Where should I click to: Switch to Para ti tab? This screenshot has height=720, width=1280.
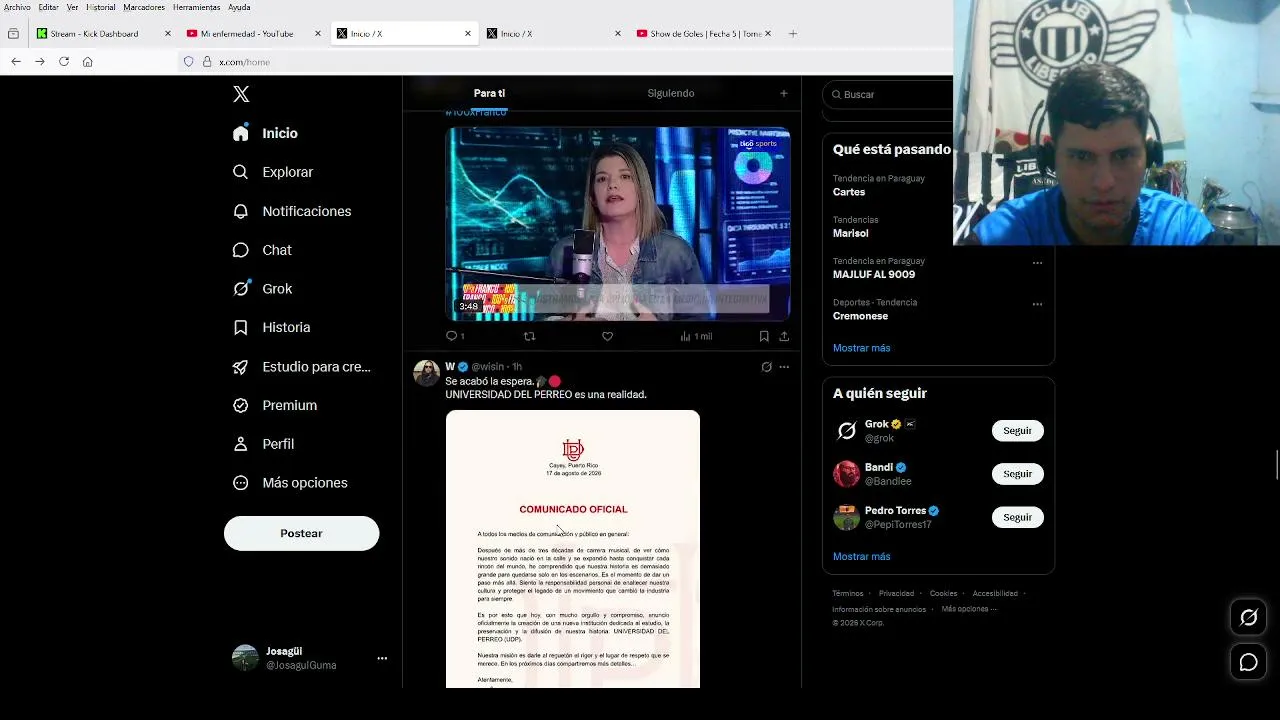[489, 93]
